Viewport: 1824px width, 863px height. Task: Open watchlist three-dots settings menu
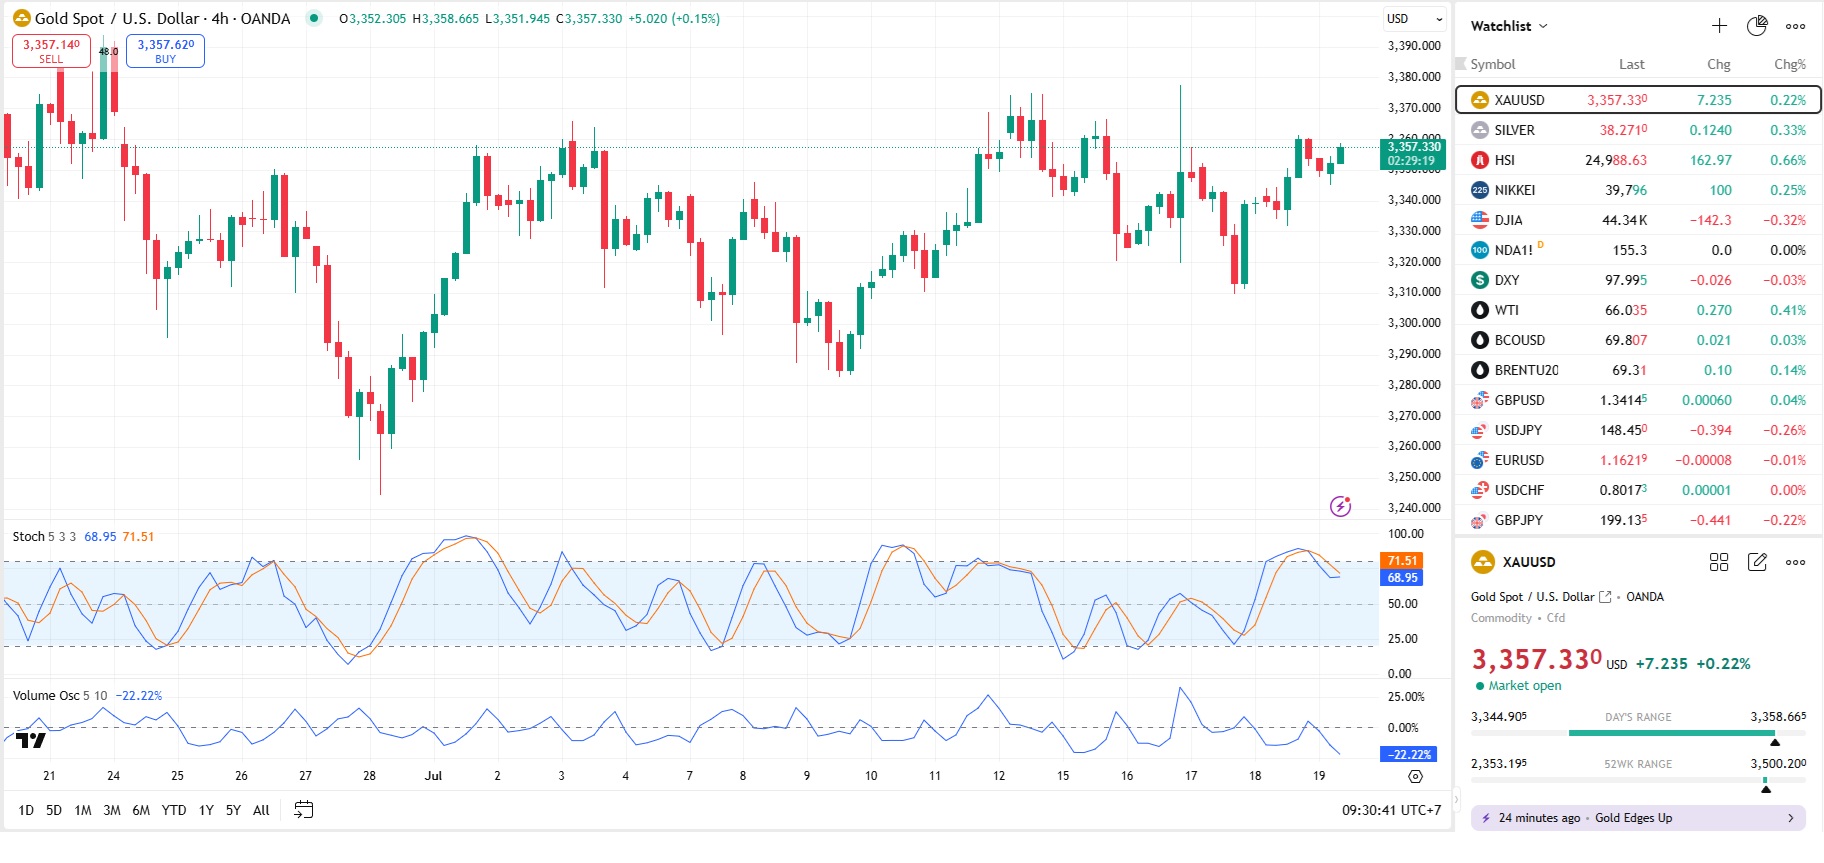[1796, 26]
